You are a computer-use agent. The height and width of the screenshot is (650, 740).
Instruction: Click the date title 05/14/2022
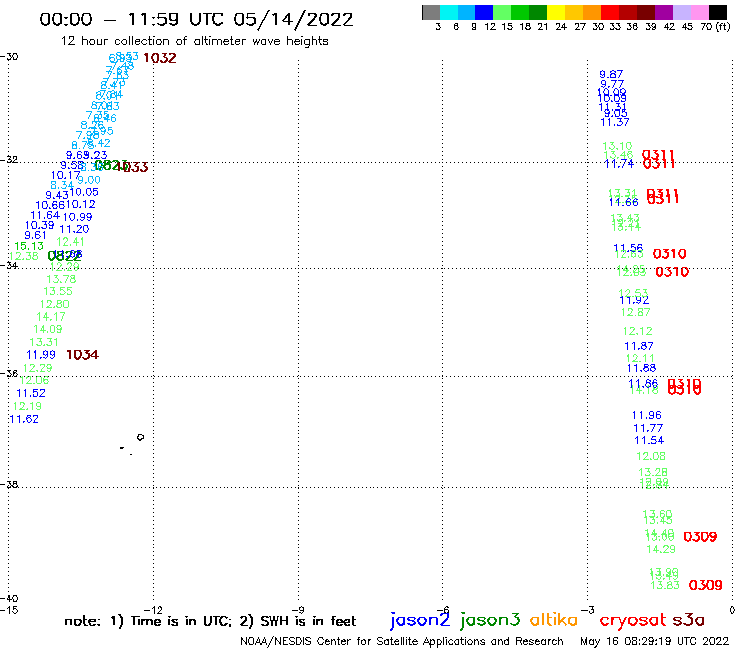[x=293, y=20]
